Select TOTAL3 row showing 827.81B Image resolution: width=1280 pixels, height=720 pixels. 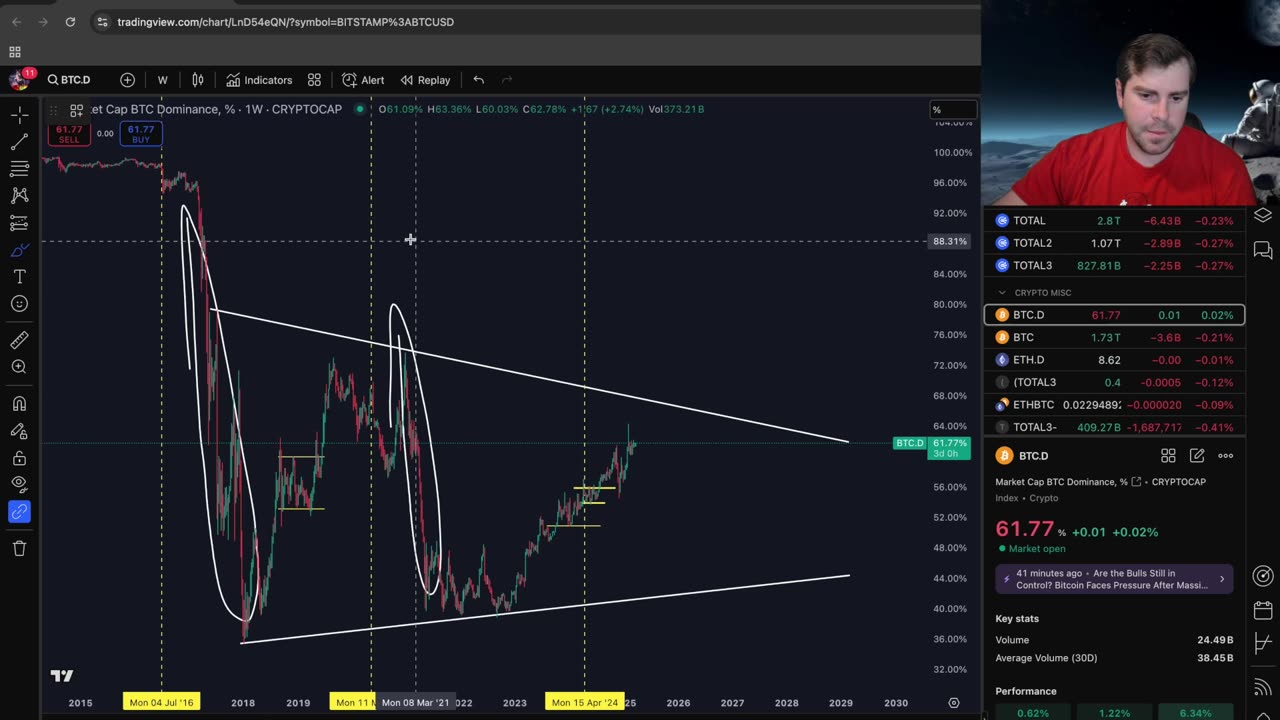pos(1115,266)
